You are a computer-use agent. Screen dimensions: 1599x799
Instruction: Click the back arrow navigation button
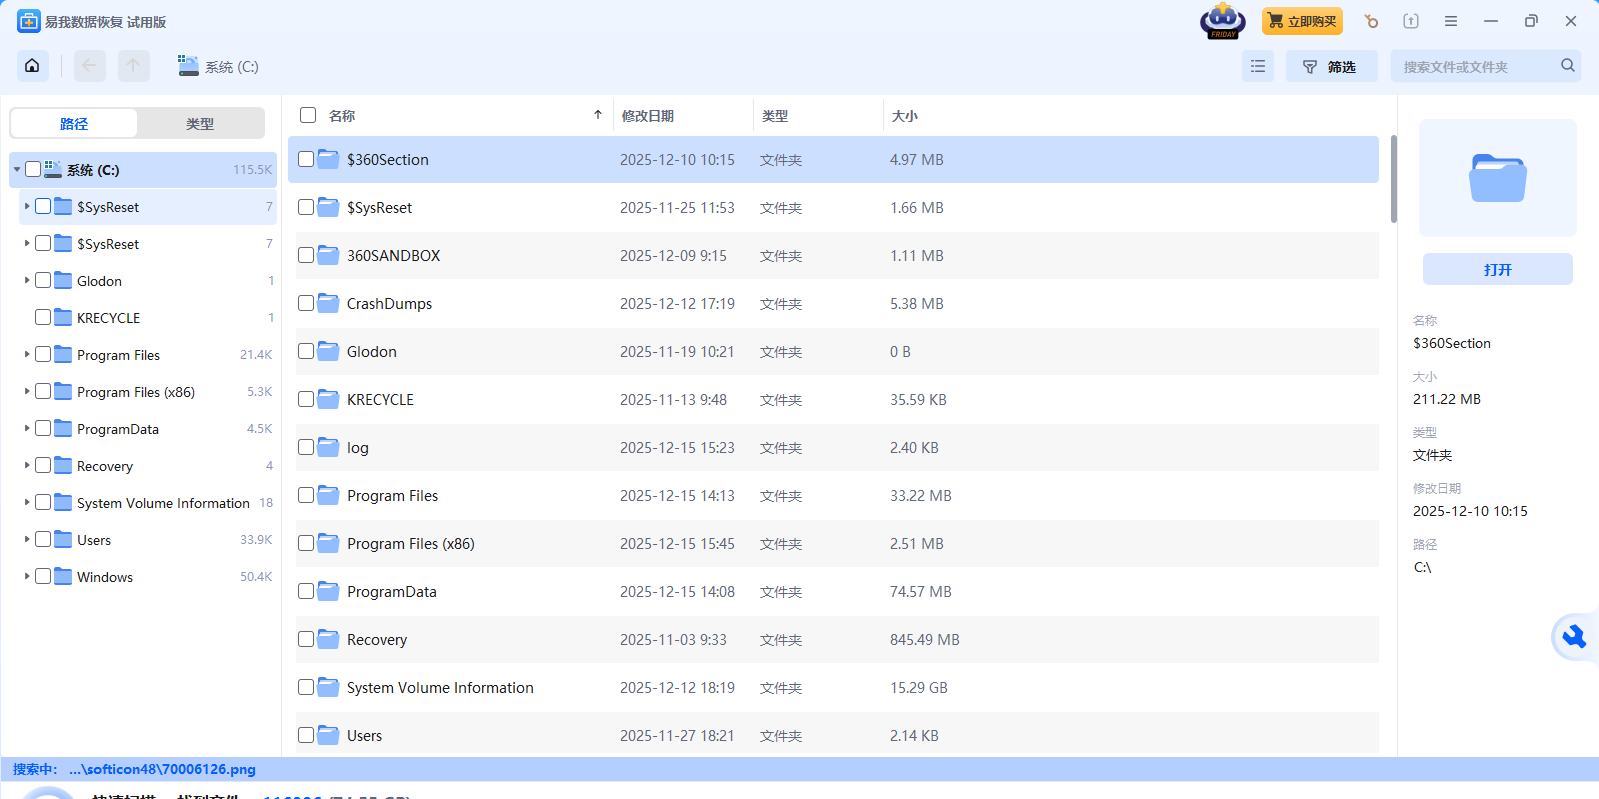point(89,66)
